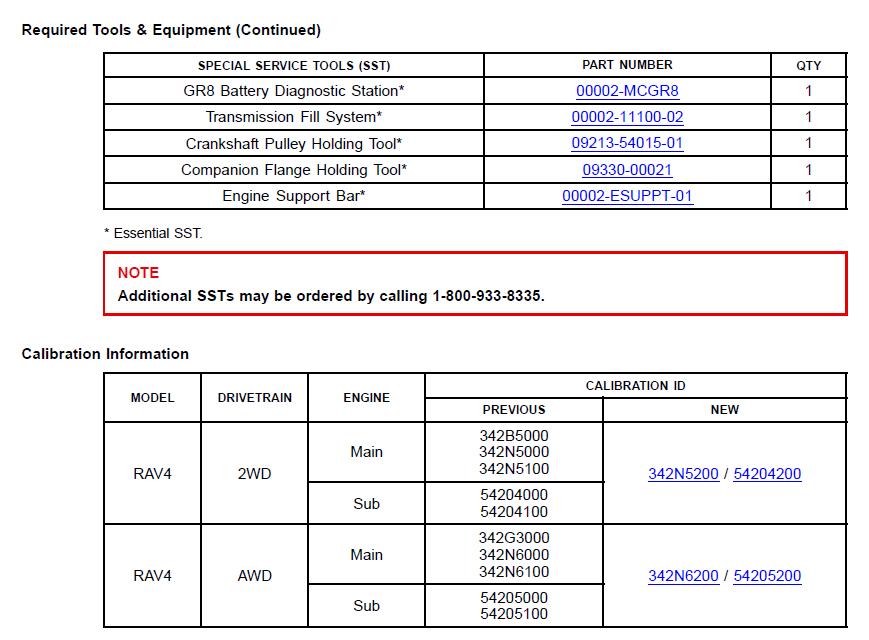This screenshot has width=869, height=640.
Task: Select the Transmission Fill System cell
Action: pos(294,117)
